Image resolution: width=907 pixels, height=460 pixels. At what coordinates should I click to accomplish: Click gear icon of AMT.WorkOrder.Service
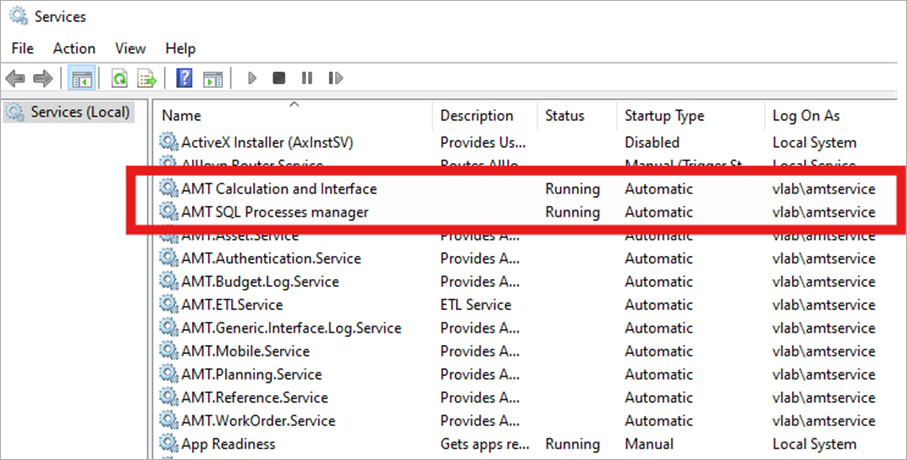click(x=168, y=419)
